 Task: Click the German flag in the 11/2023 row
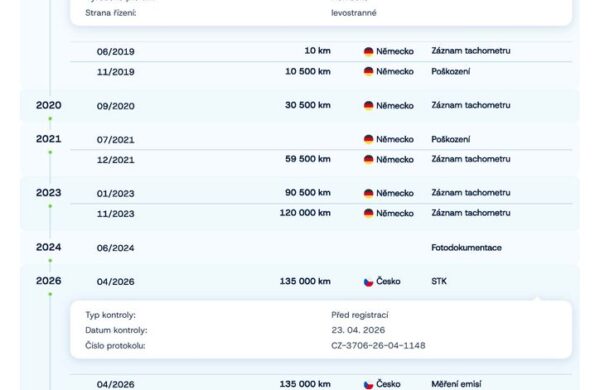368,214
